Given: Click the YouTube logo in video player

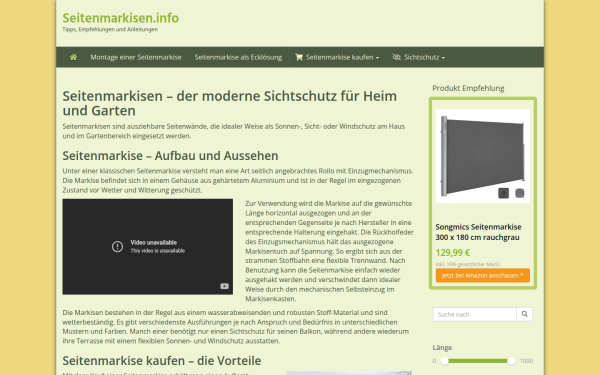Looking at the screenshot, I should (x=224, y=286).
